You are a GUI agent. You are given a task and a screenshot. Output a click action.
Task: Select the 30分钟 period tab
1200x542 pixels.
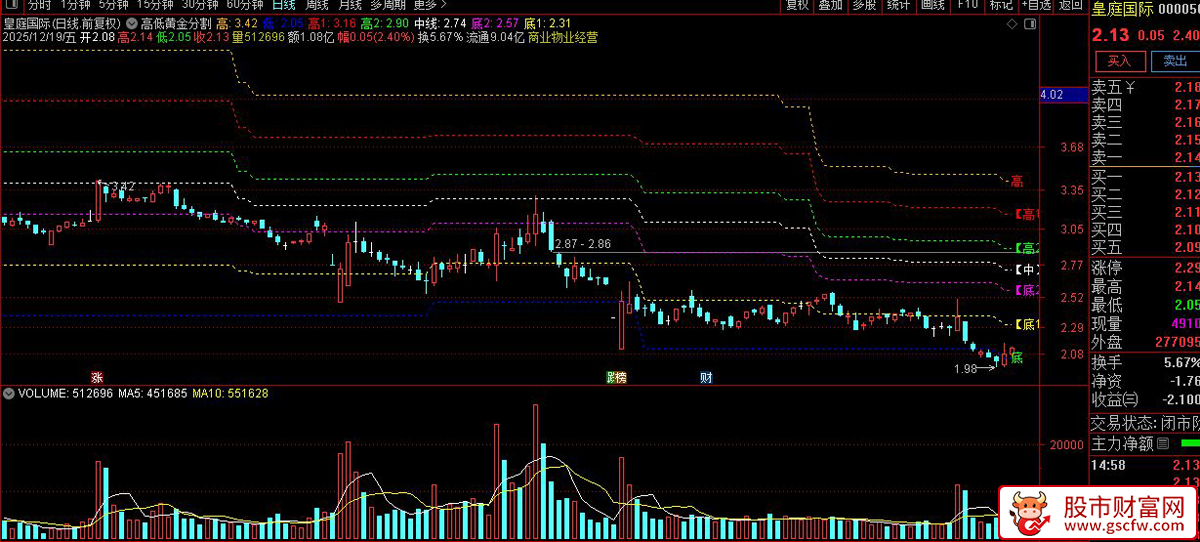click(200, 5)
